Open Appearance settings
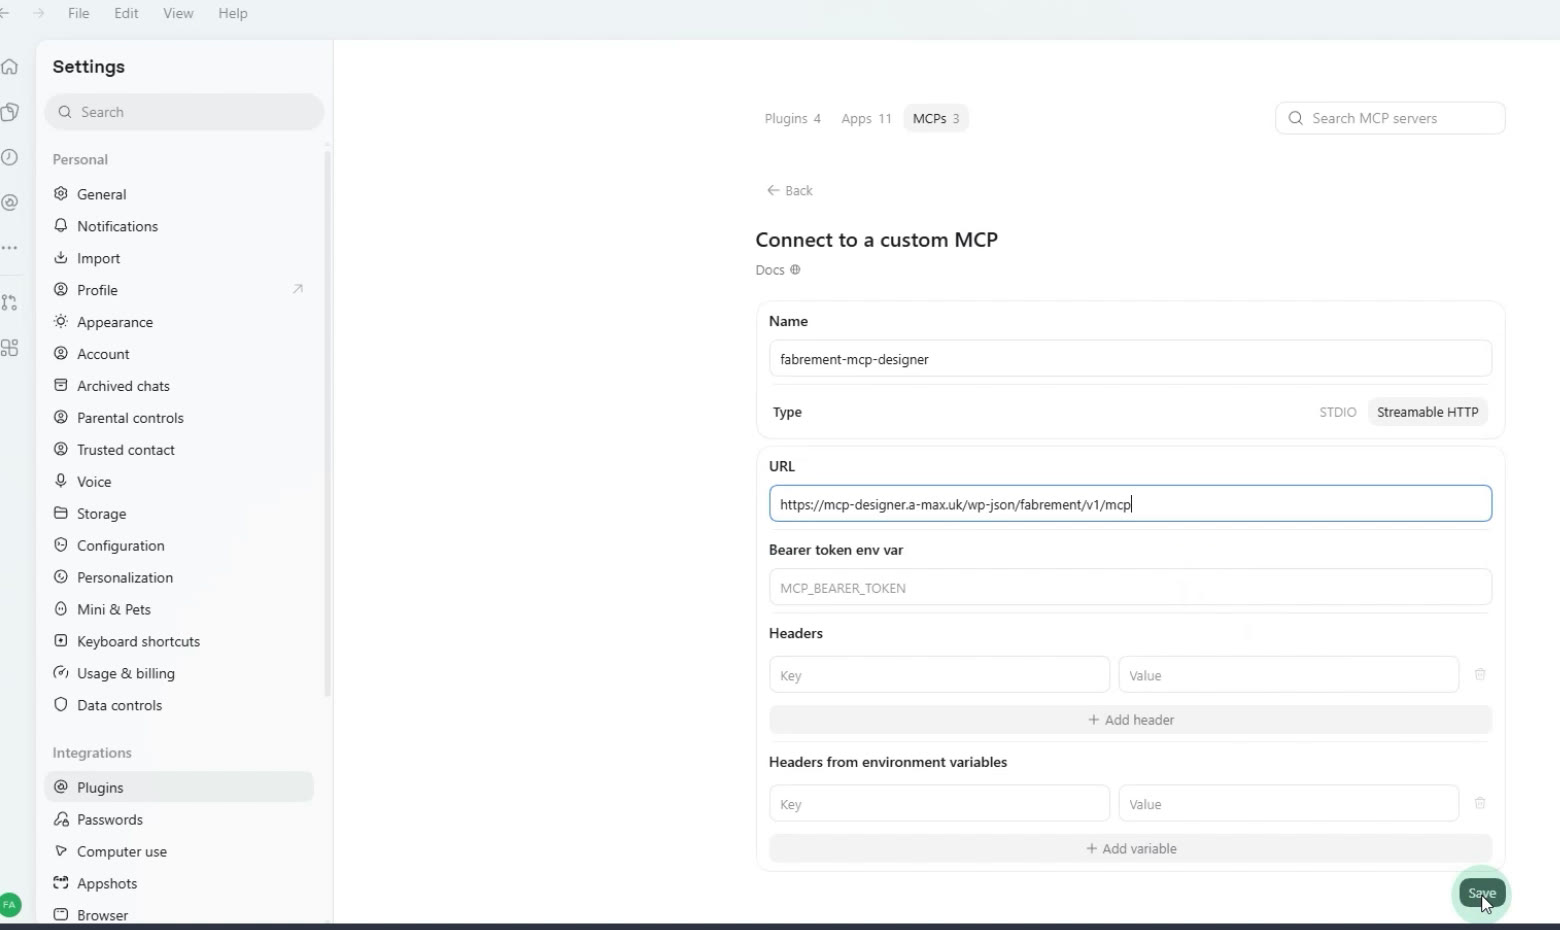 point(179,322)
